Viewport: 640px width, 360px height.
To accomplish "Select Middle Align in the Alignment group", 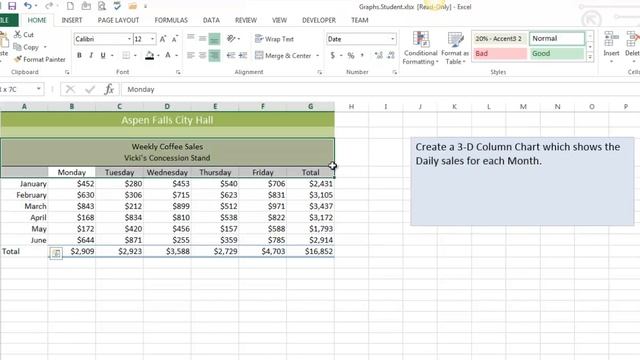I will click(202, 38).
